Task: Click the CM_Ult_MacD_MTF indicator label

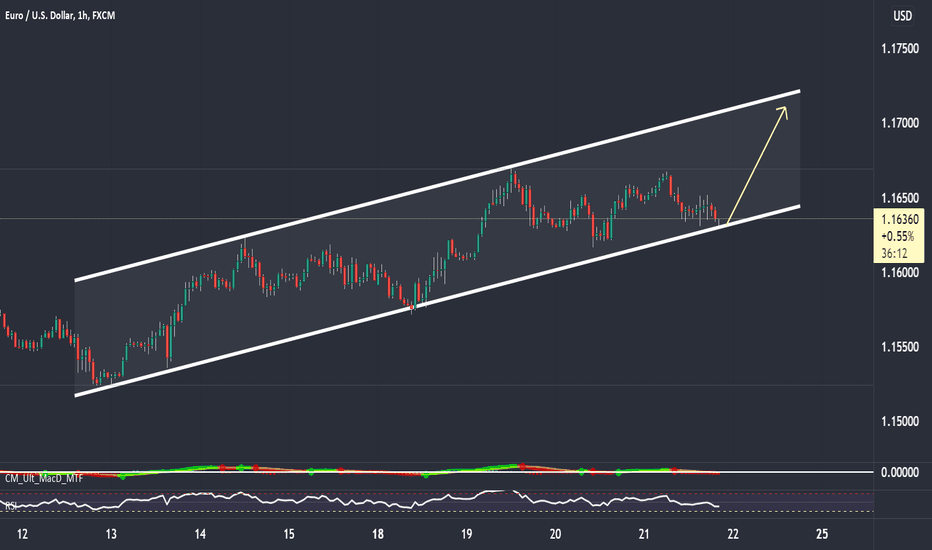Action: click(44, 478)
